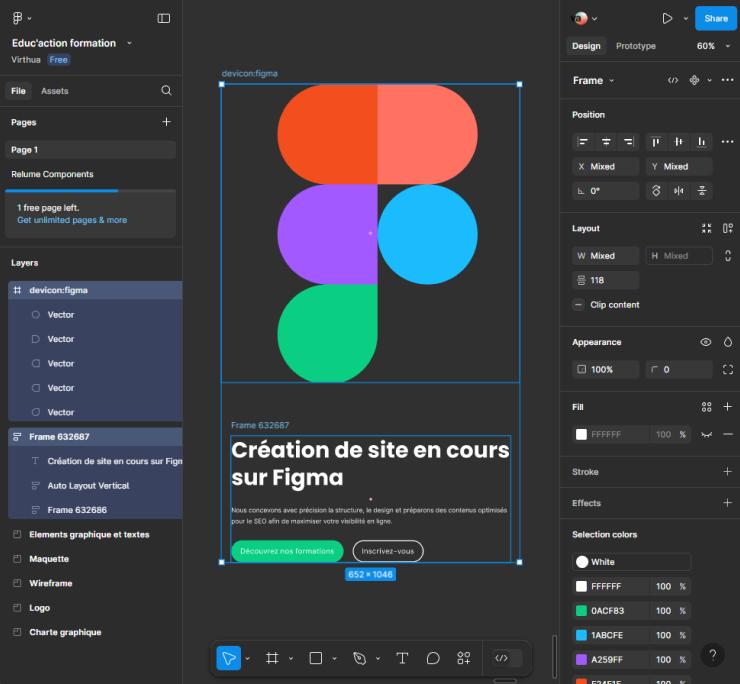Flip selection horizontally

click(679, 191)
